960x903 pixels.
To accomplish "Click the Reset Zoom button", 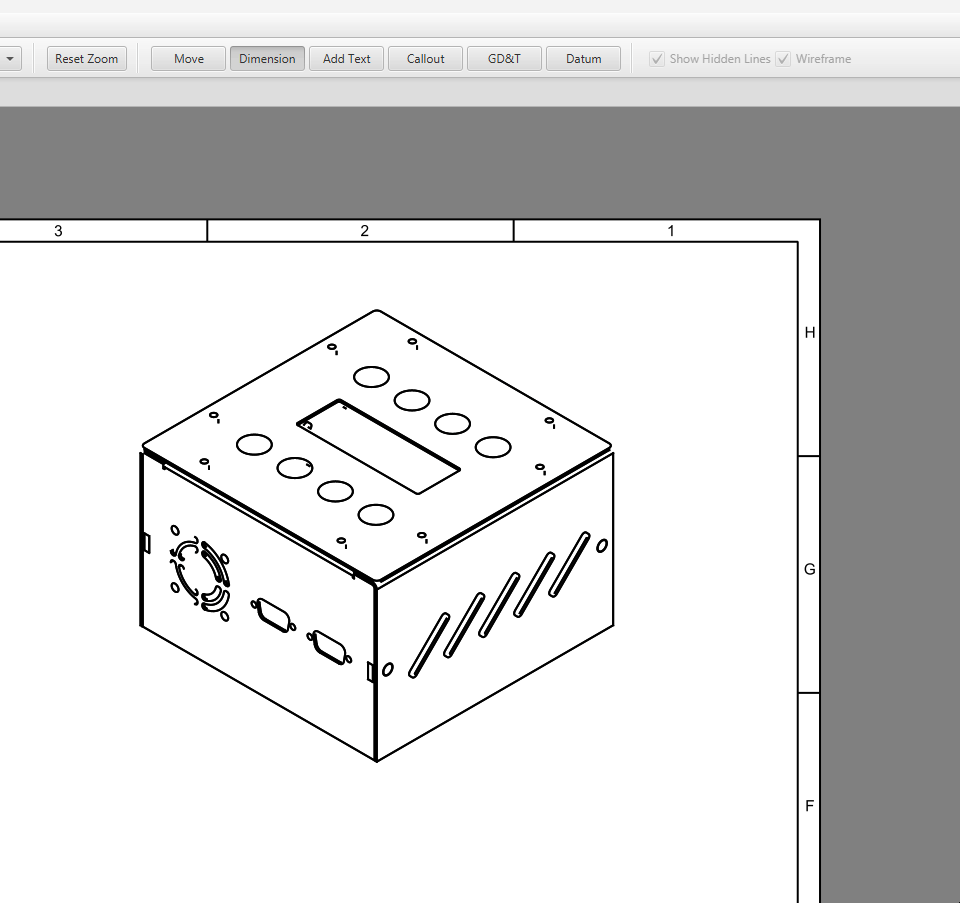I will point(87,59).
